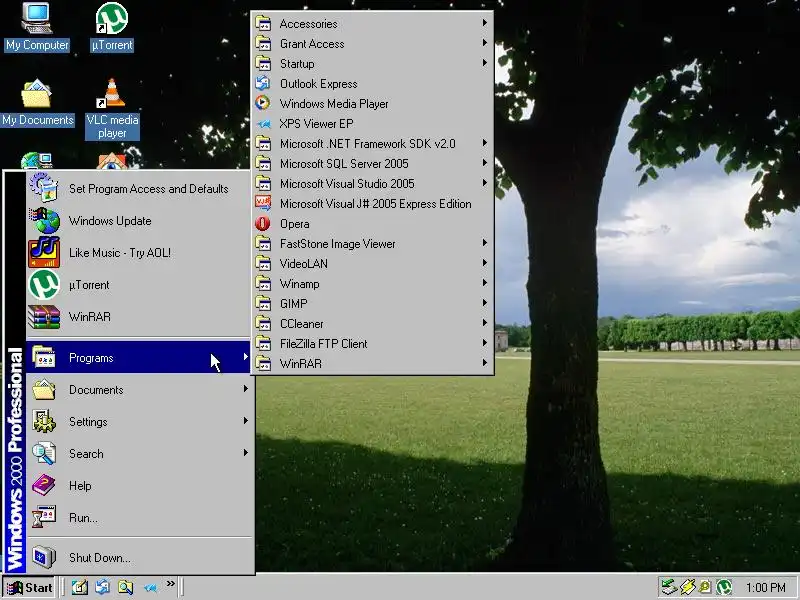Select the My Documents desktop icon
The image size is (800, 600).
tap(37, 102)
